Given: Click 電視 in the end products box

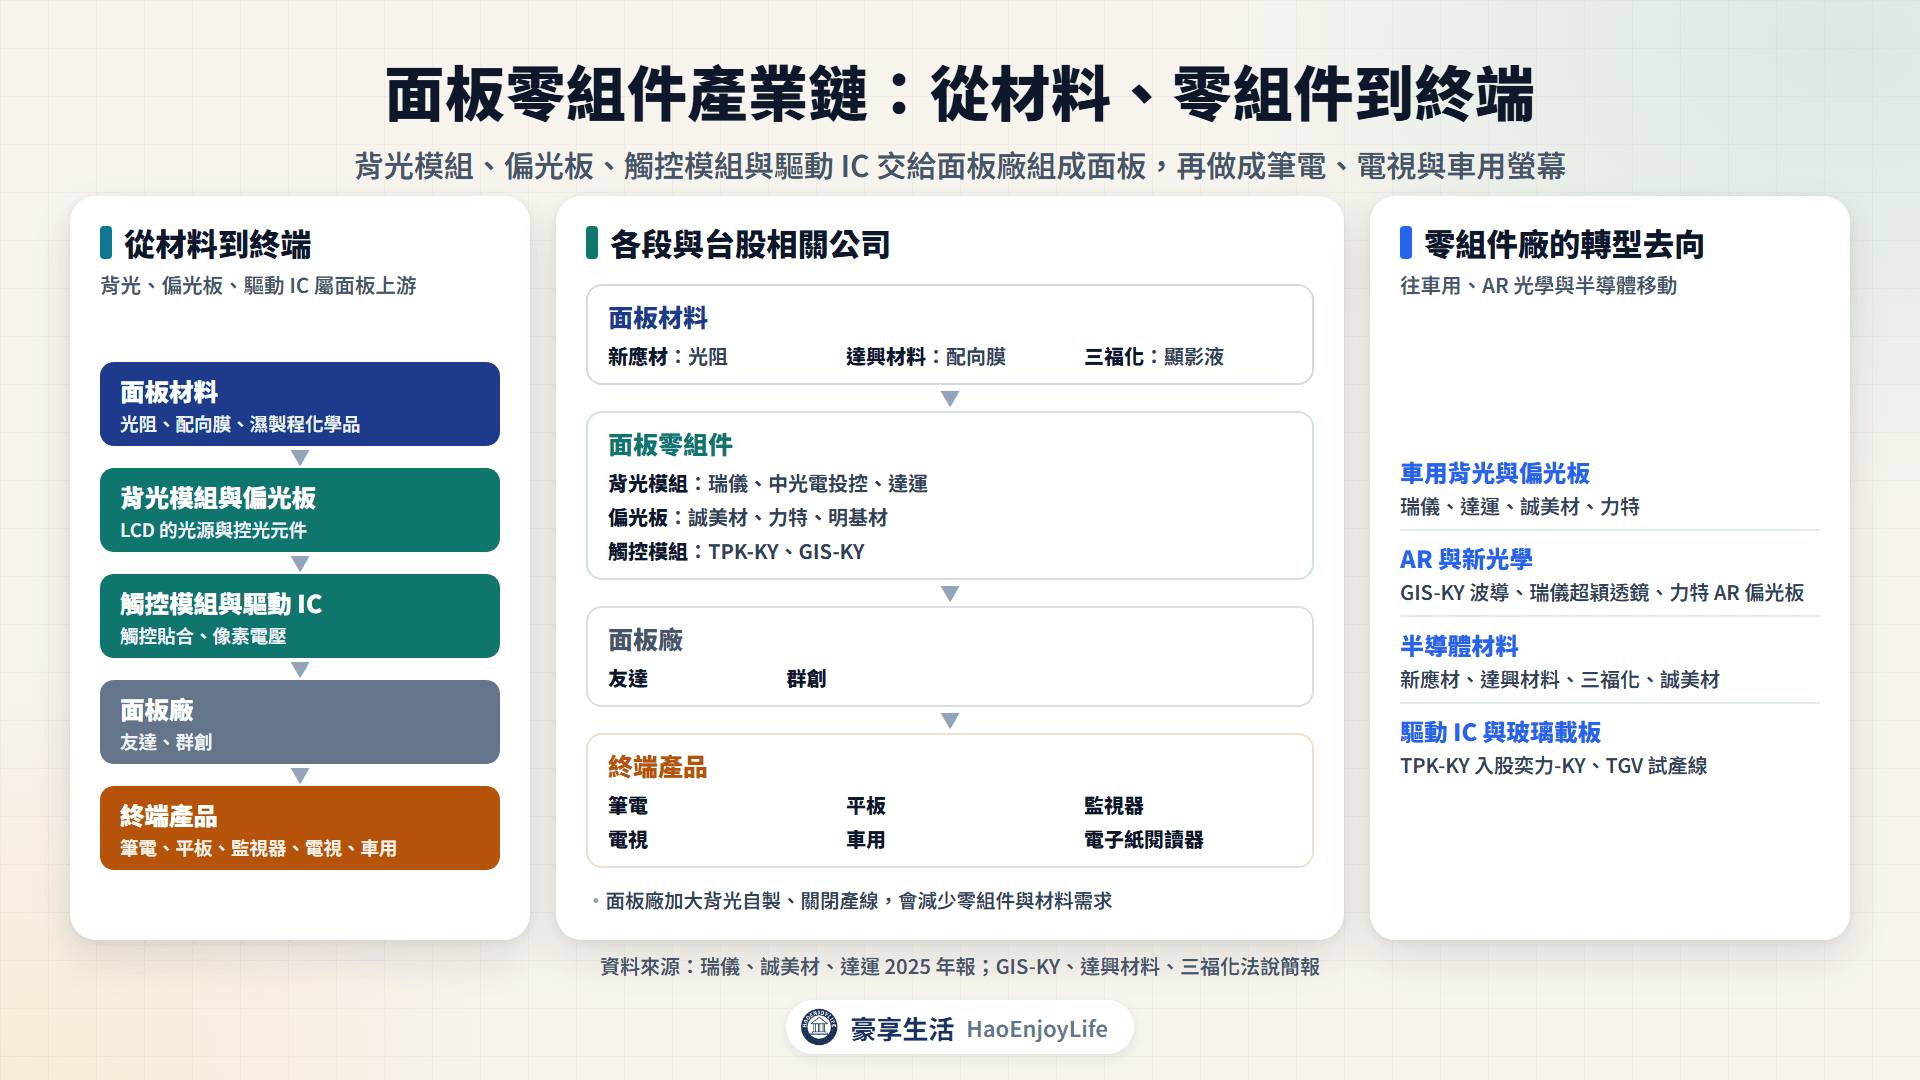Looking at the screenshot, I should 628,840.
